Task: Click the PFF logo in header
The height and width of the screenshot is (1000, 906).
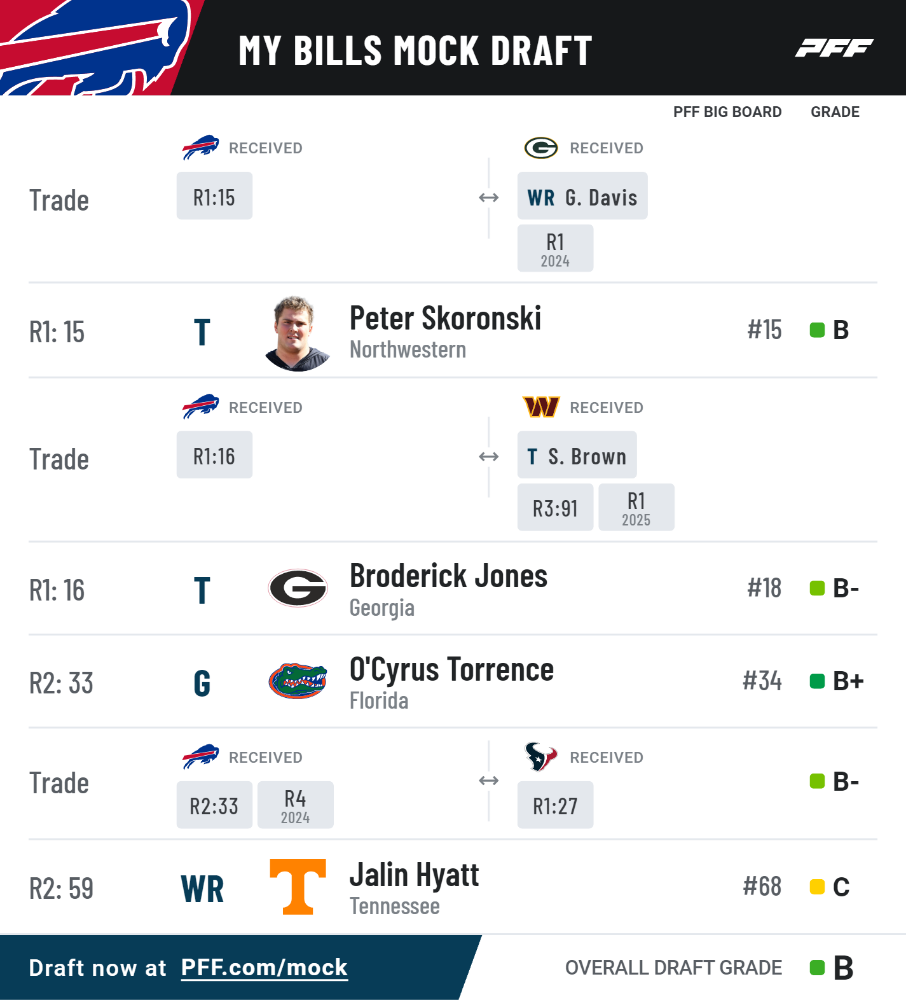Action: click(x=834, y=48)
